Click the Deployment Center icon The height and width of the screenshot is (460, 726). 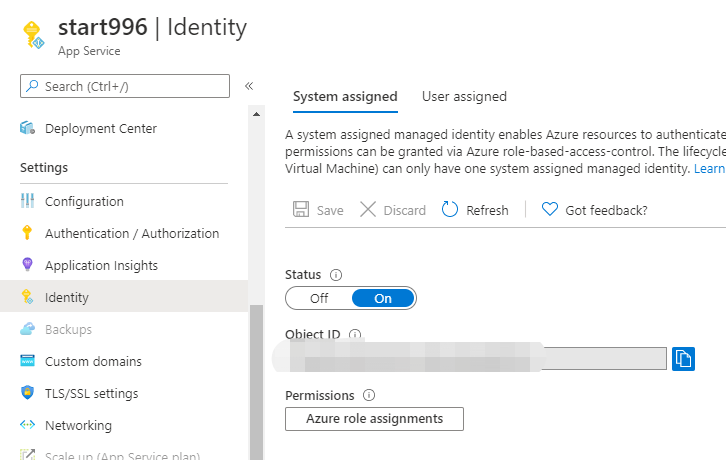(27, 128)
